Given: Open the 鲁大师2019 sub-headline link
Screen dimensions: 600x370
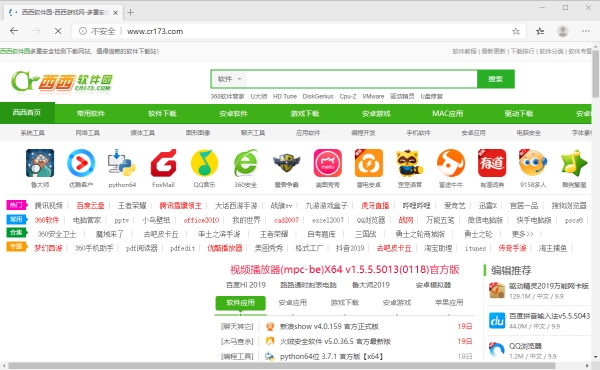Looking at the screenshot, I should point(371,285).
